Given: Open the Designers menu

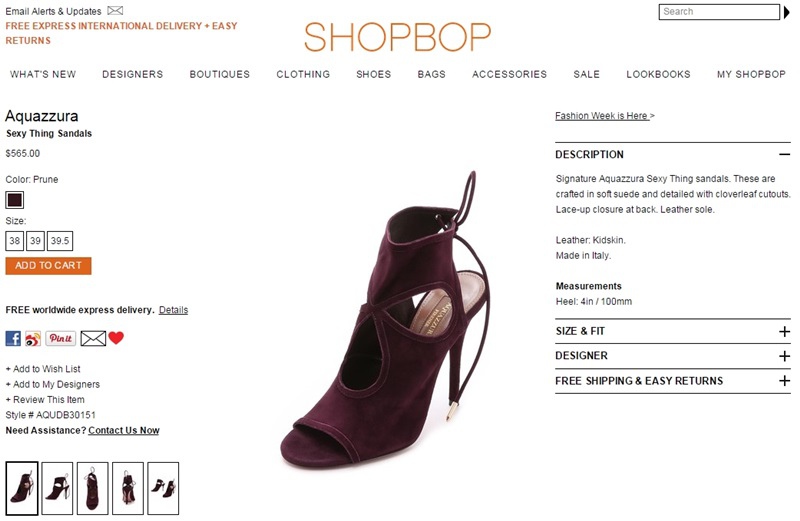Looking at the screenshot, I should [133, 75].
